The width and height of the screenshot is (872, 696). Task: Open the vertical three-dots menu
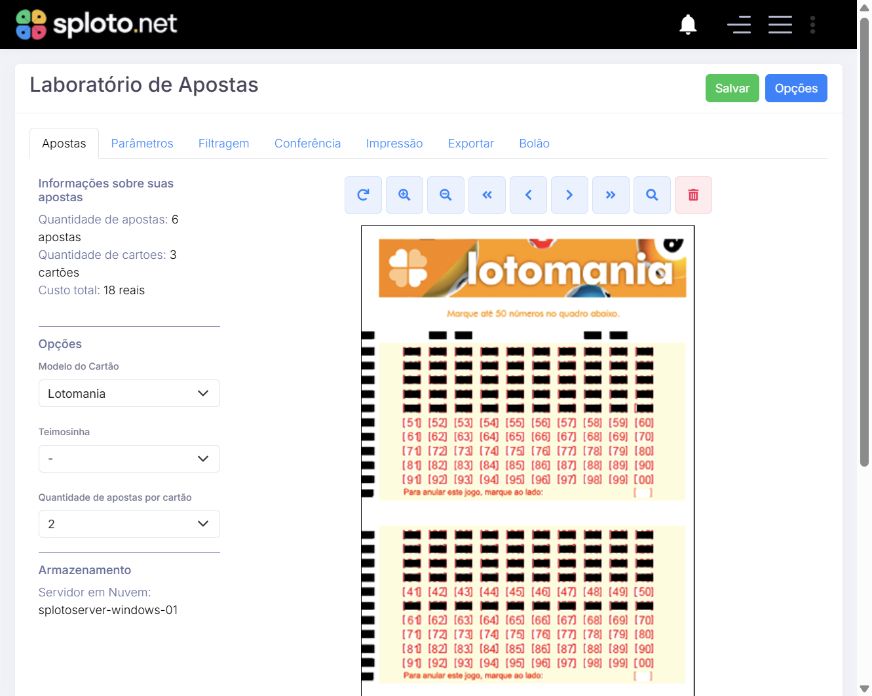tap(812, 24)
